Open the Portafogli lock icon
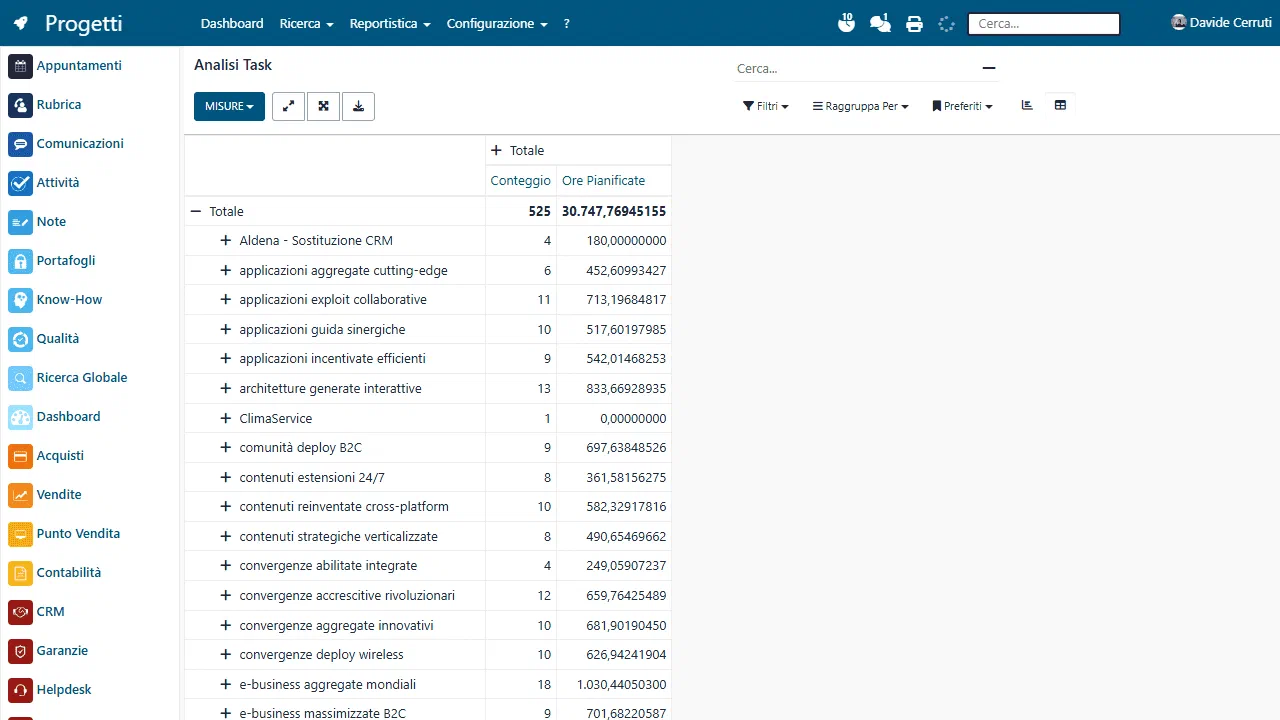 (x=21, y=261)
